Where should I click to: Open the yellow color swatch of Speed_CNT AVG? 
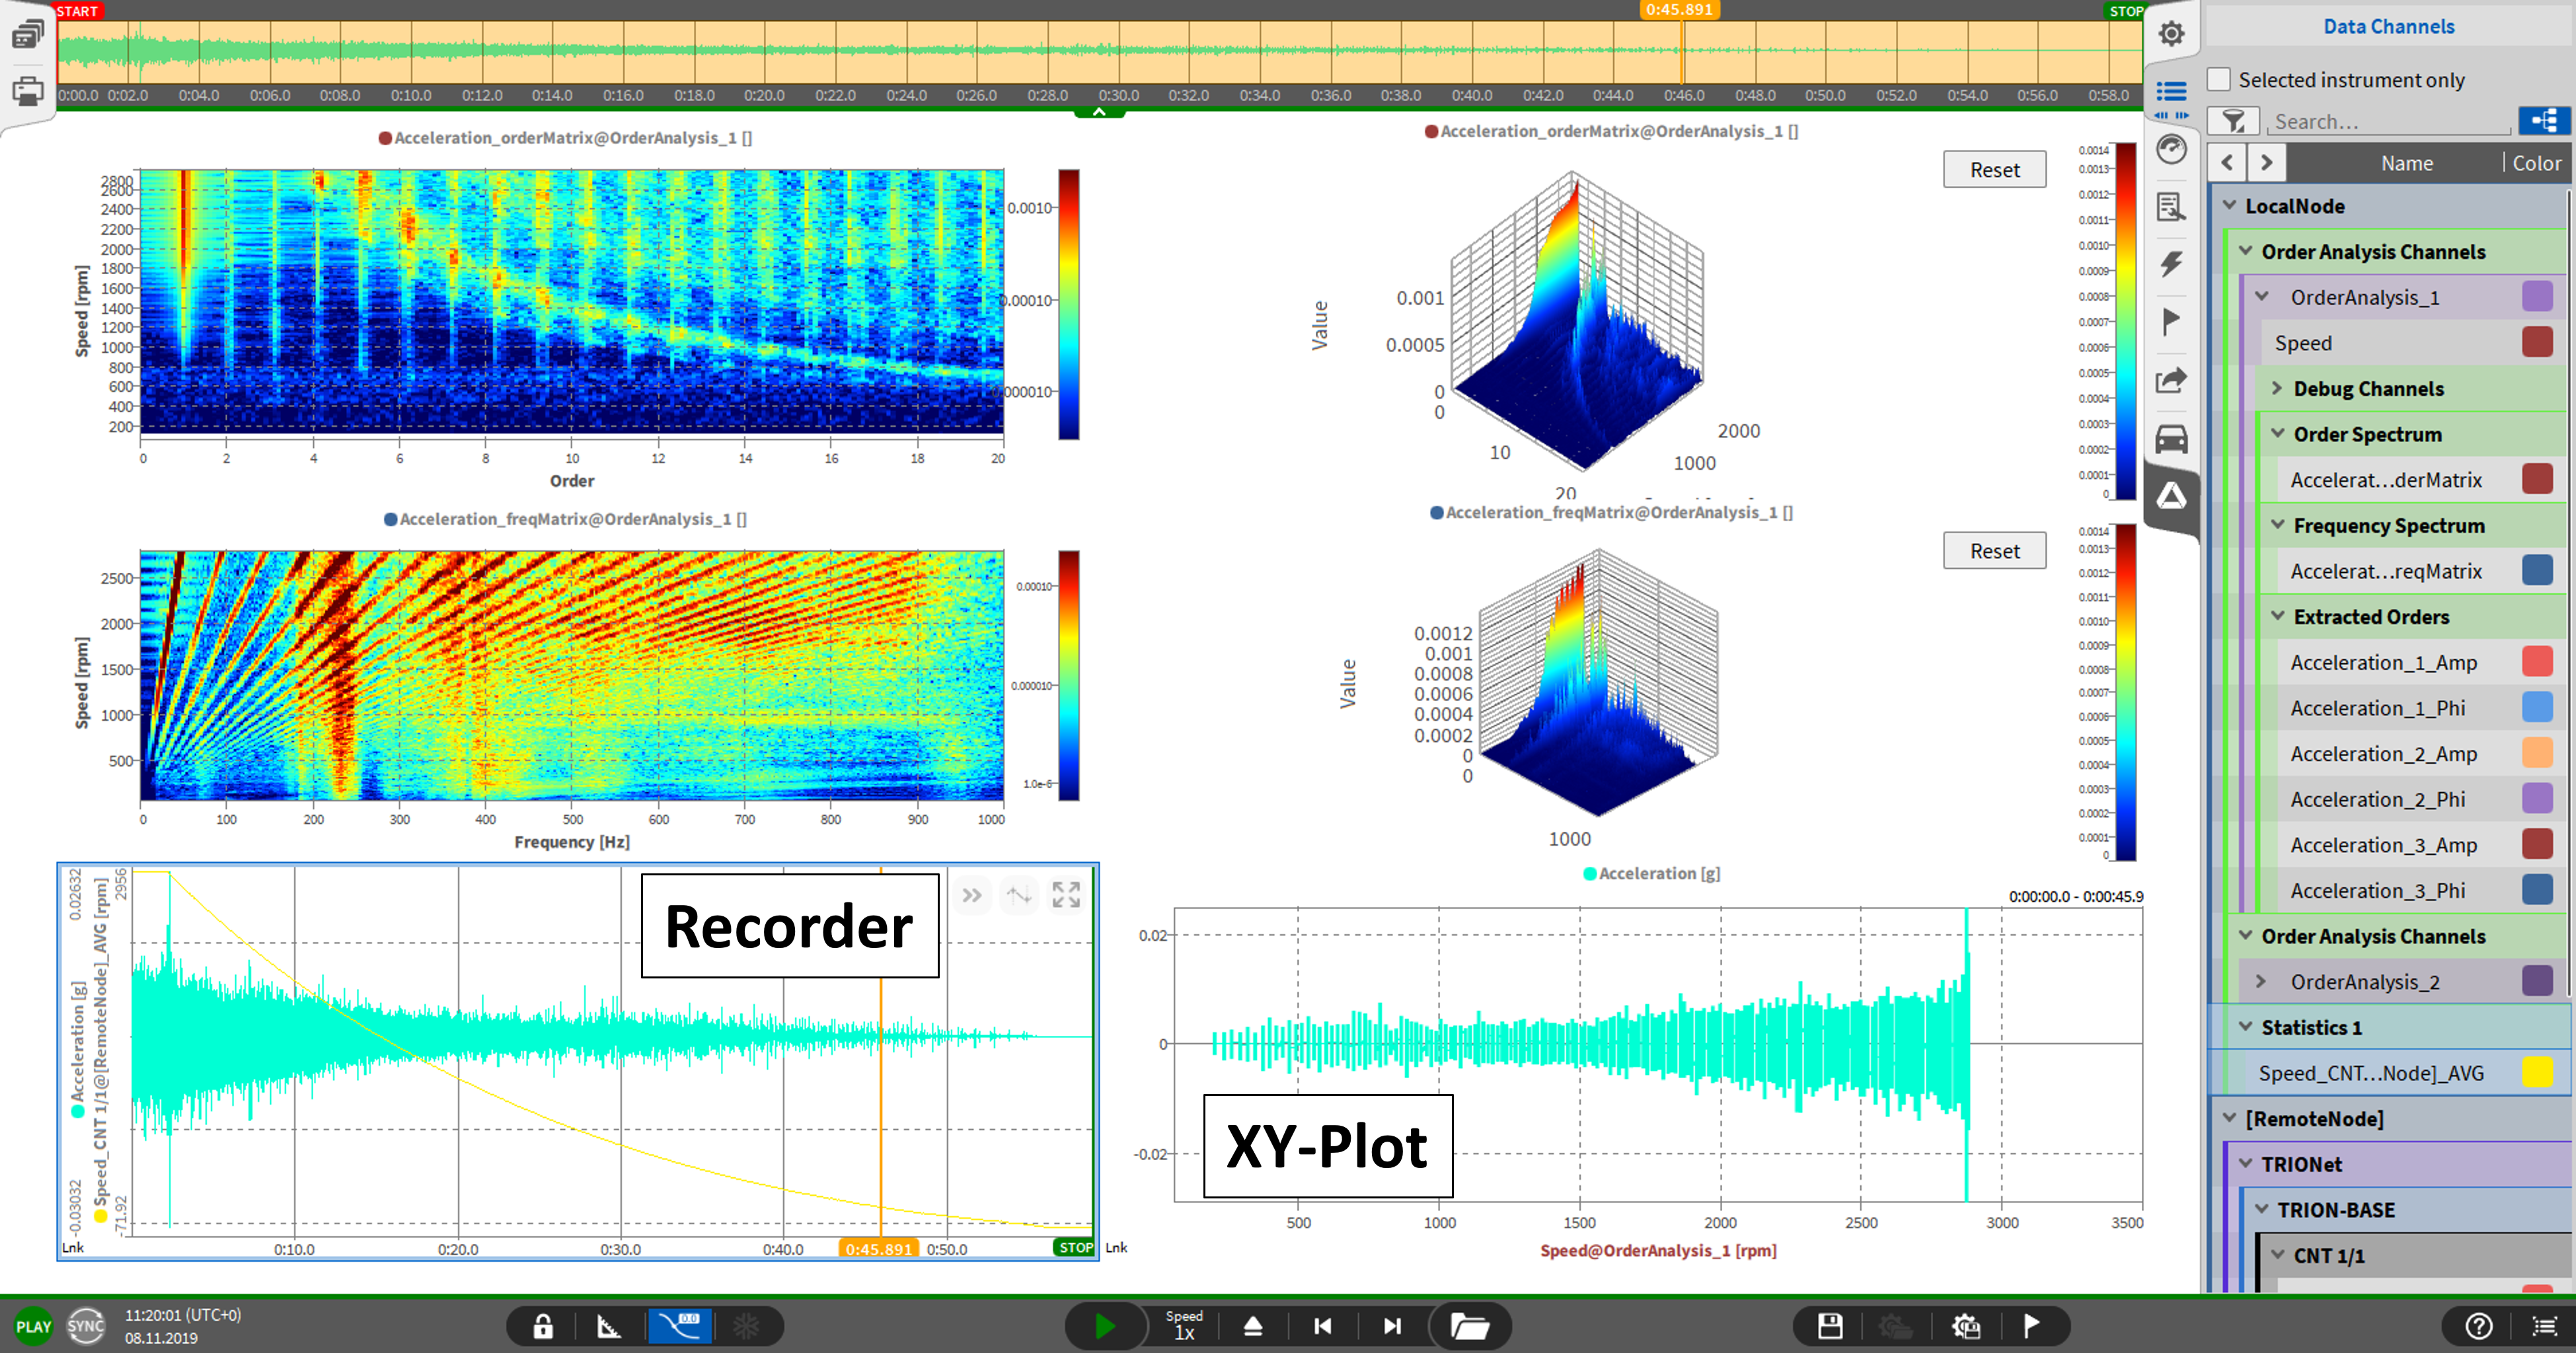tap(2537, 1072)
